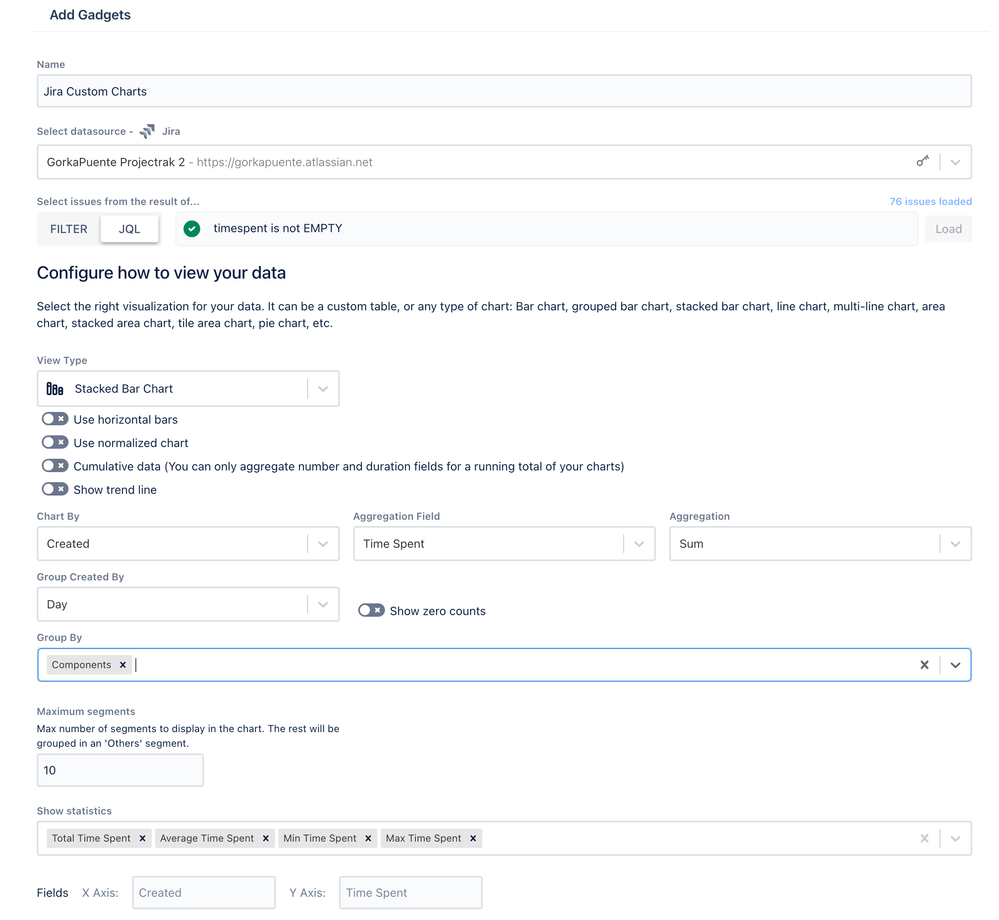Clear all Group By values
This screenshot has width=999, height=920.
click(x=924, y=665)
